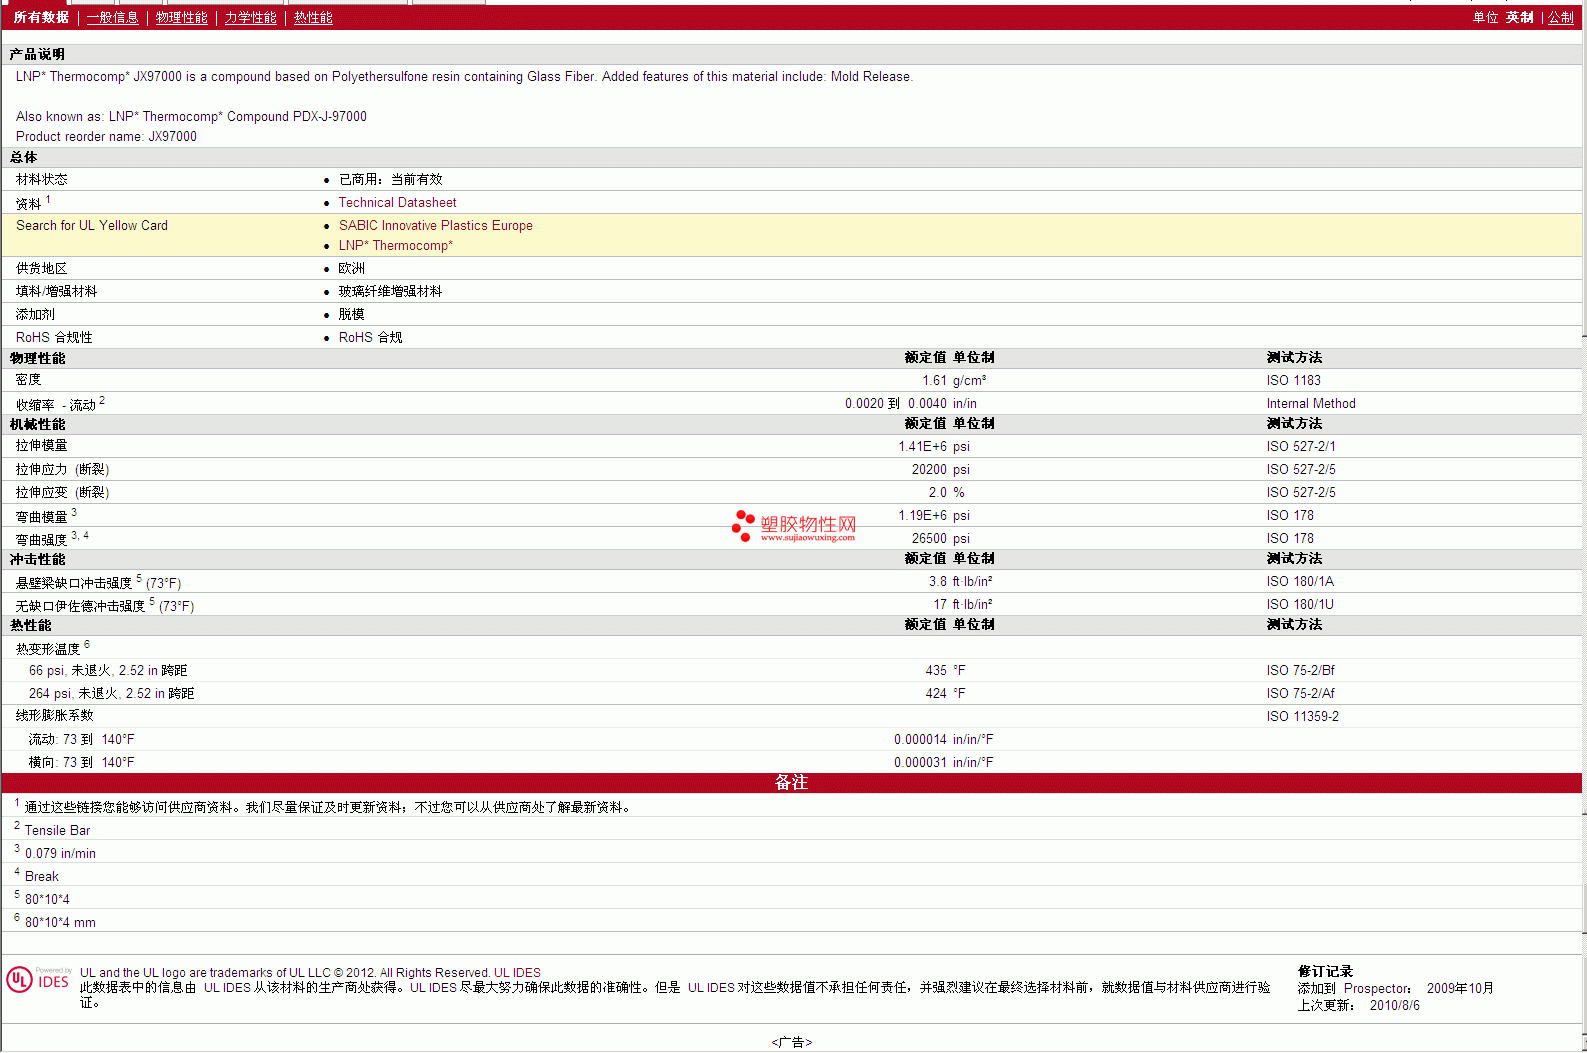Click the 悬壁梁缺口冲击强度 row label

point(73,583)
